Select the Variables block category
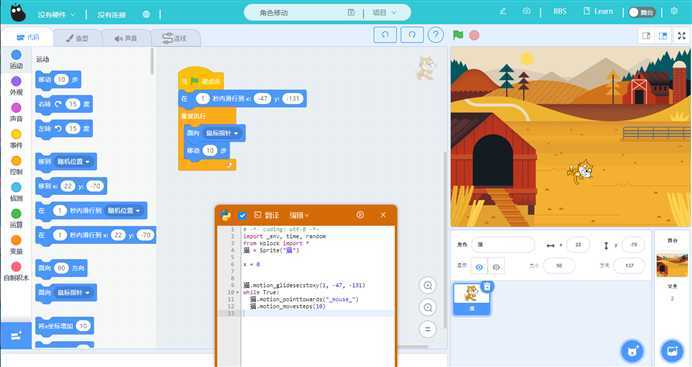The height and width of the screenshot is (367, 692). (x=16, y=245)
